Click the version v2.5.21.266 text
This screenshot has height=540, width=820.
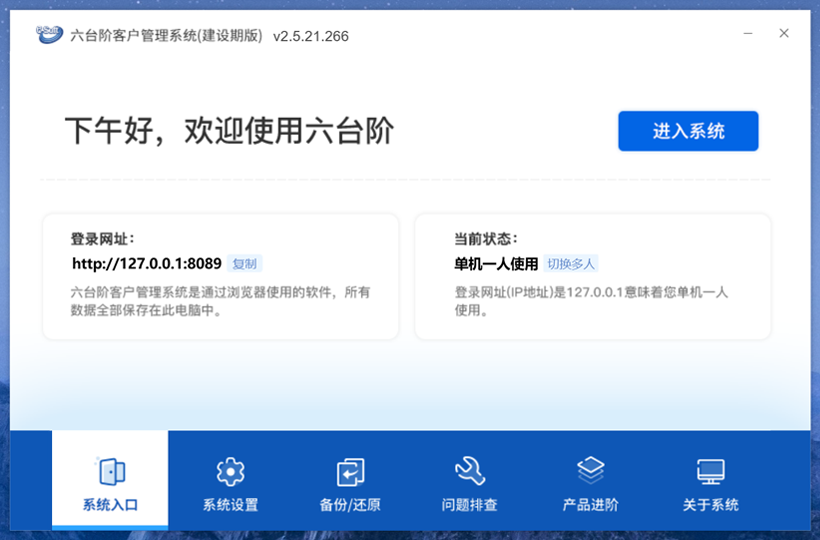[x=311, y=36]
